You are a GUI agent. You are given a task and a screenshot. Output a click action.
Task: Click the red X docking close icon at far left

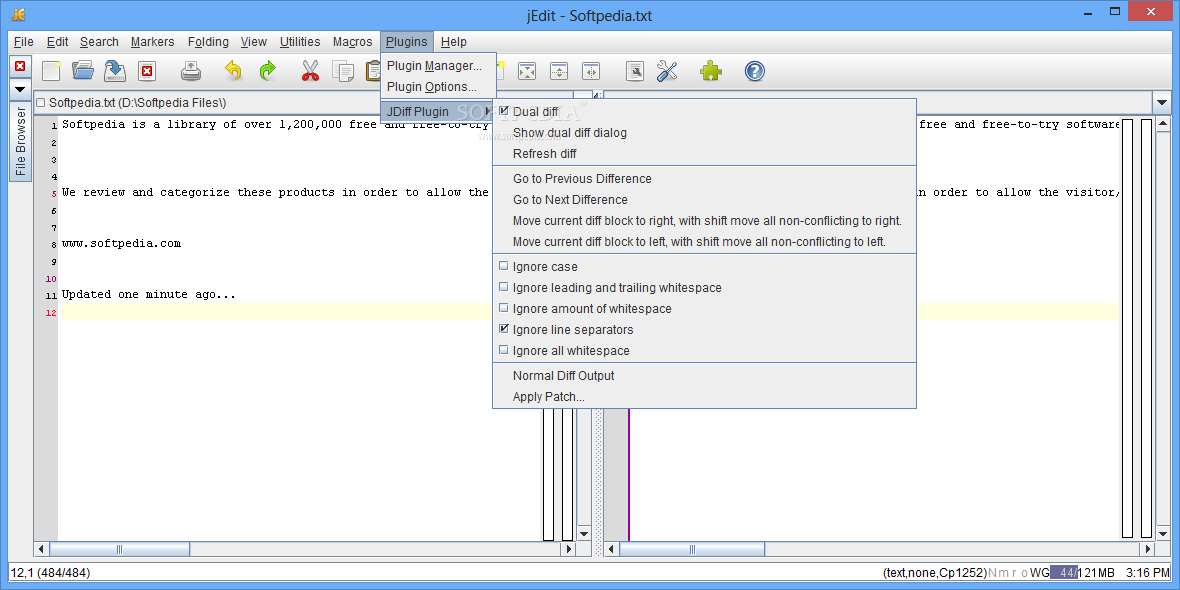tap(20, 66)
